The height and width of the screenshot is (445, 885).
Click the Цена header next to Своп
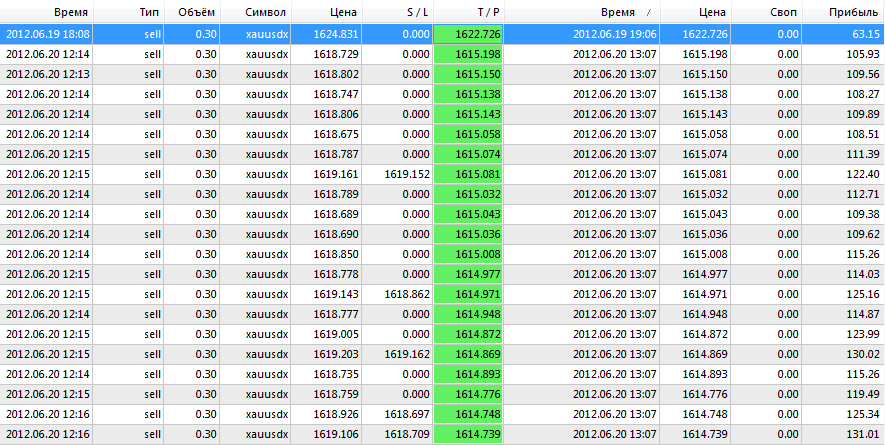(x=696, y=12)
